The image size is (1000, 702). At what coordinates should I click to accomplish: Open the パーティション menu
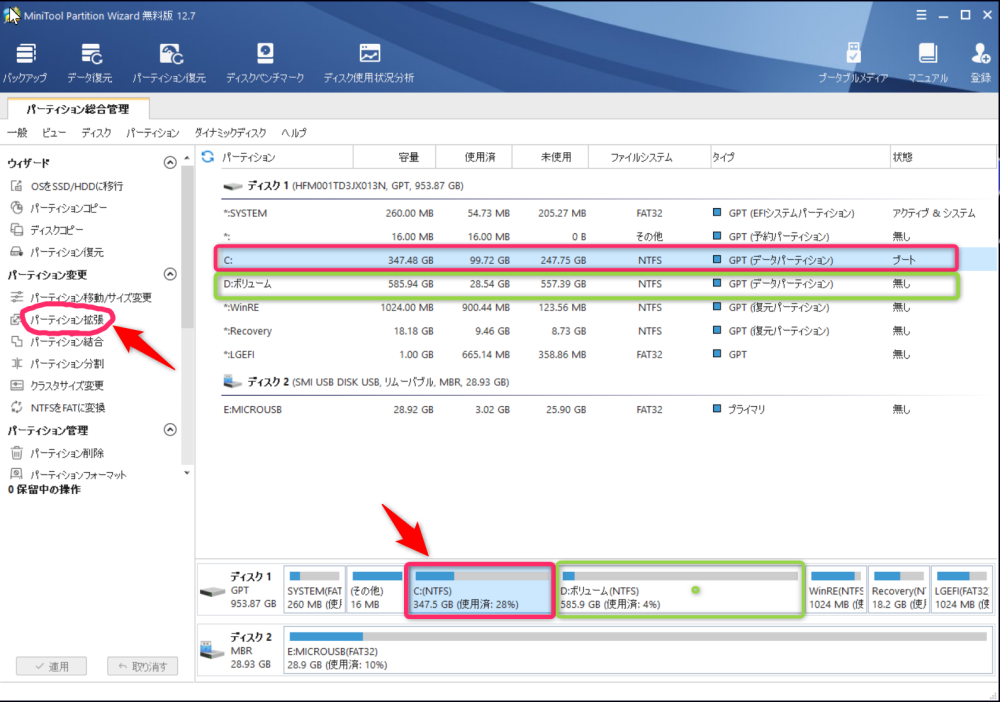[x=152, y=133]
